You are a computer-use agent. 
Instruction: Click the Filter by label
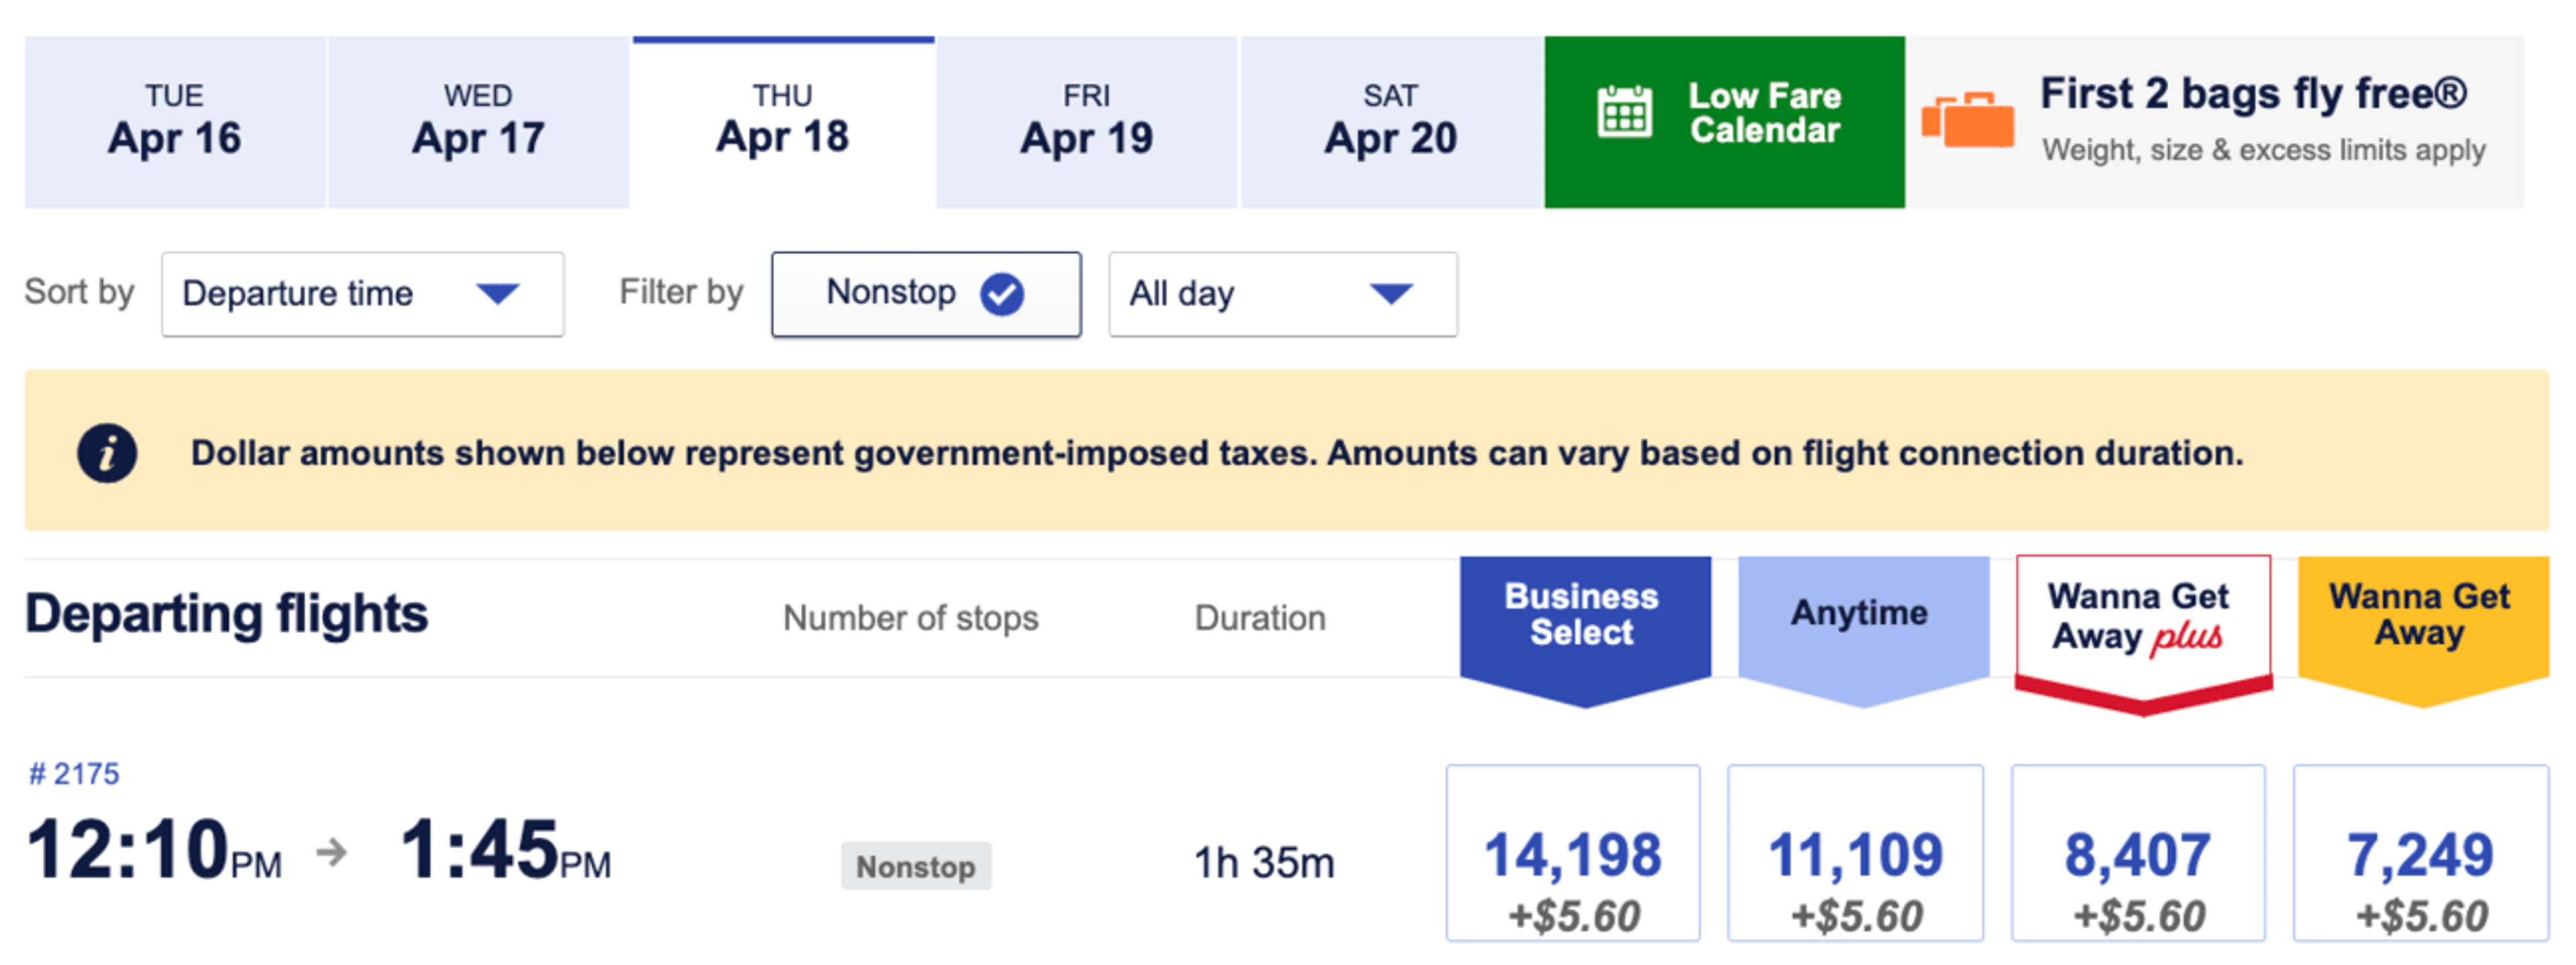pos(682,292)
